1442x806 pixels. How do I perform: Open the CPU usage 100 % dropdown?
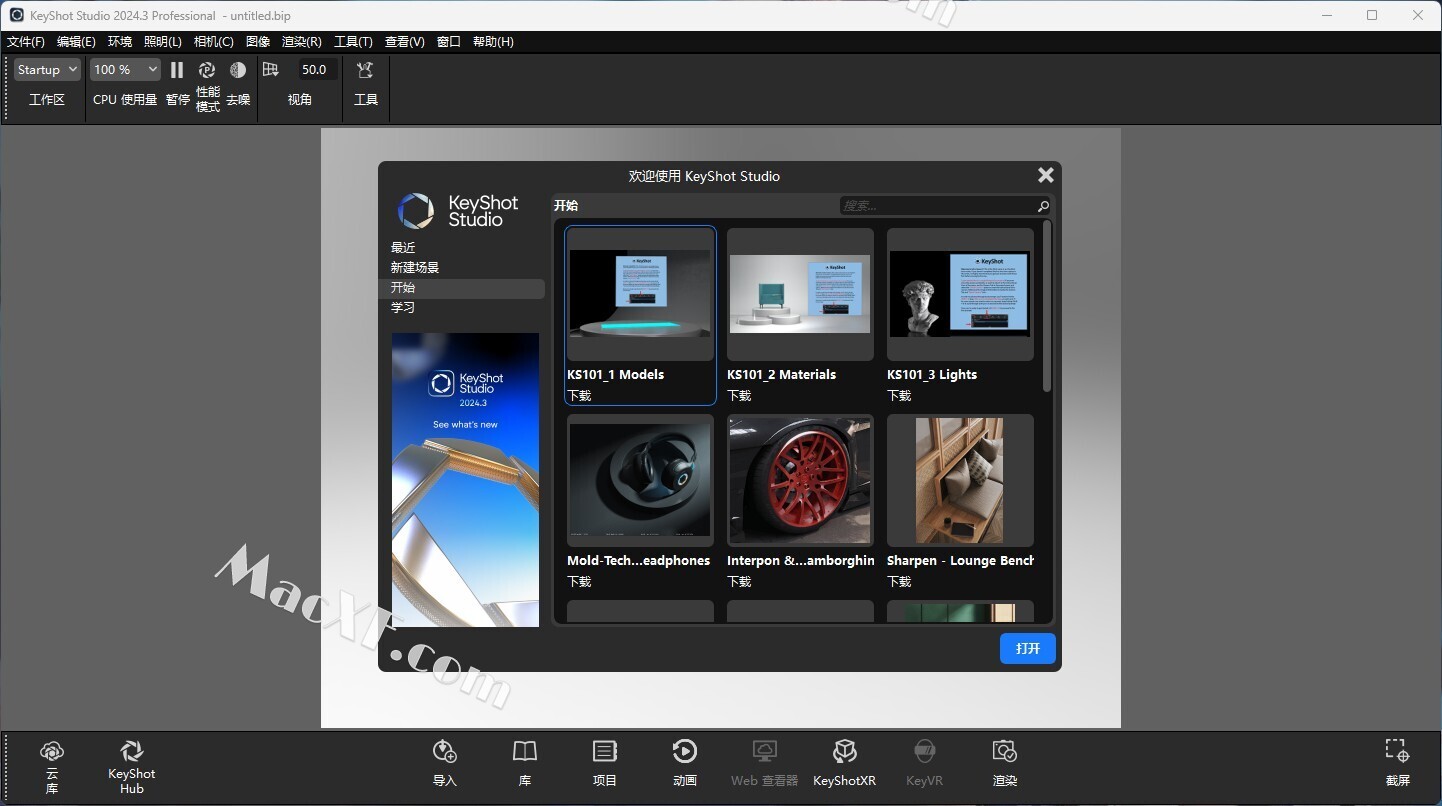[x=125, y=70]
